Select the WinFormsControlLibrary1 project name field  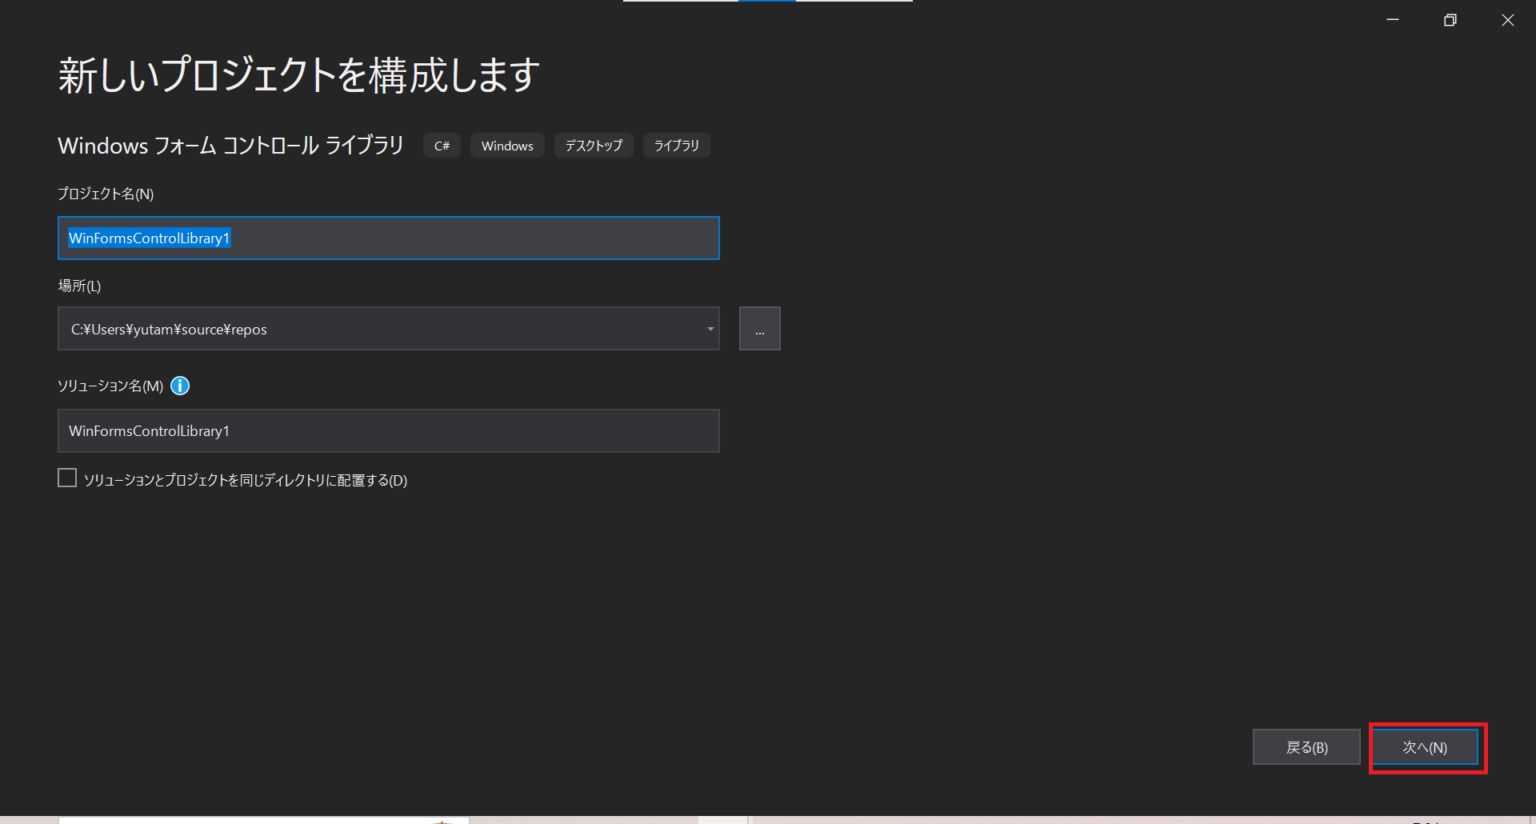point(388,238)
